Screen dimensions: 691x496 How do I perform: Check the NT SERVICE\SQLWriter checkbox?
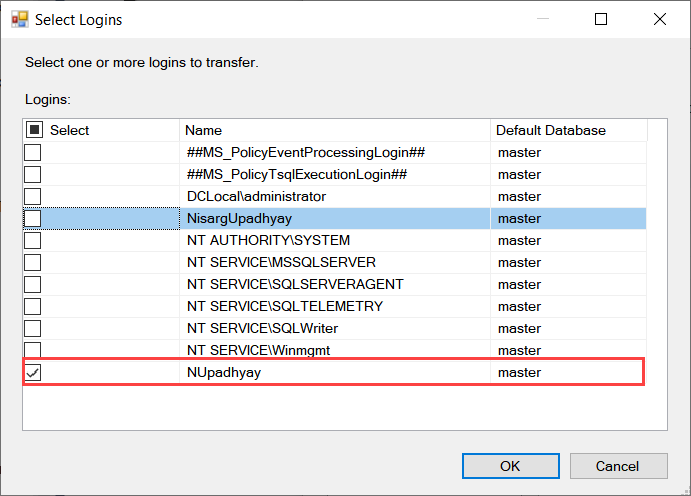tap(33, 328)
